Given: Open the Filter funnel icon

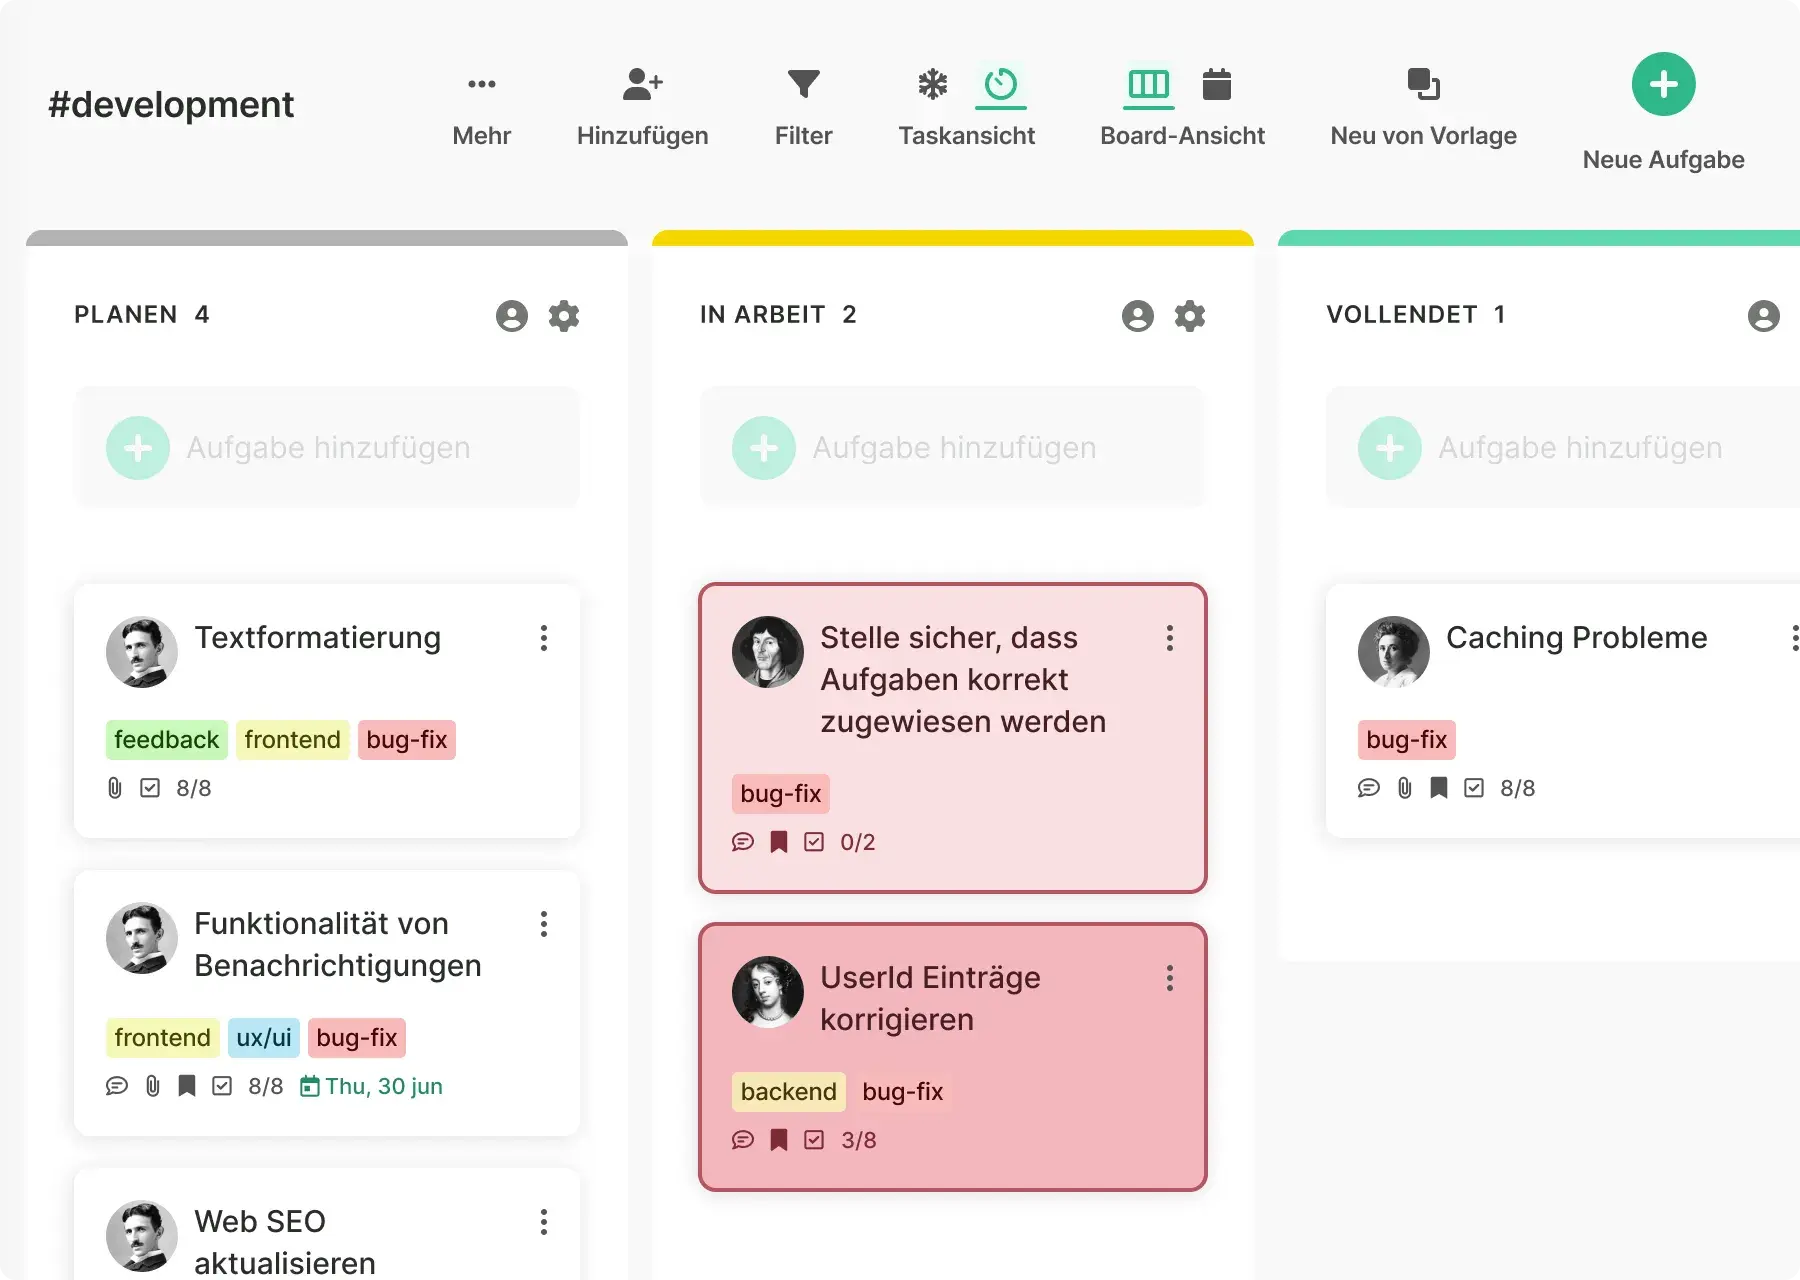Looking at the screenshot, I should pos(803,84).
